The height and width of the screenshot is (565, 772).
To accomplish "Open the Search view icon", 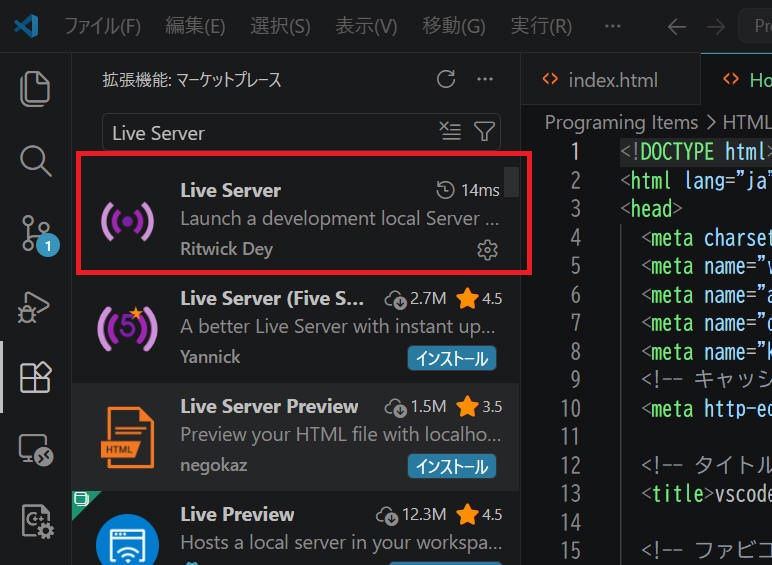I will (35, 160).
